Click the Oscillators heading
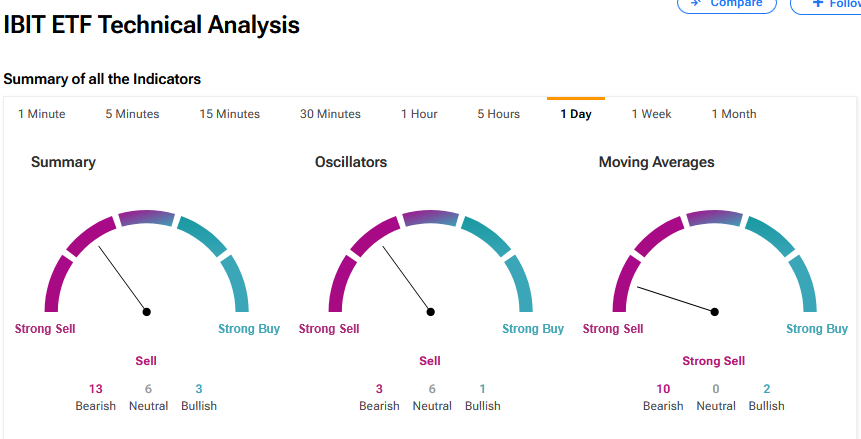861x439 pixels. click(351, 162)
